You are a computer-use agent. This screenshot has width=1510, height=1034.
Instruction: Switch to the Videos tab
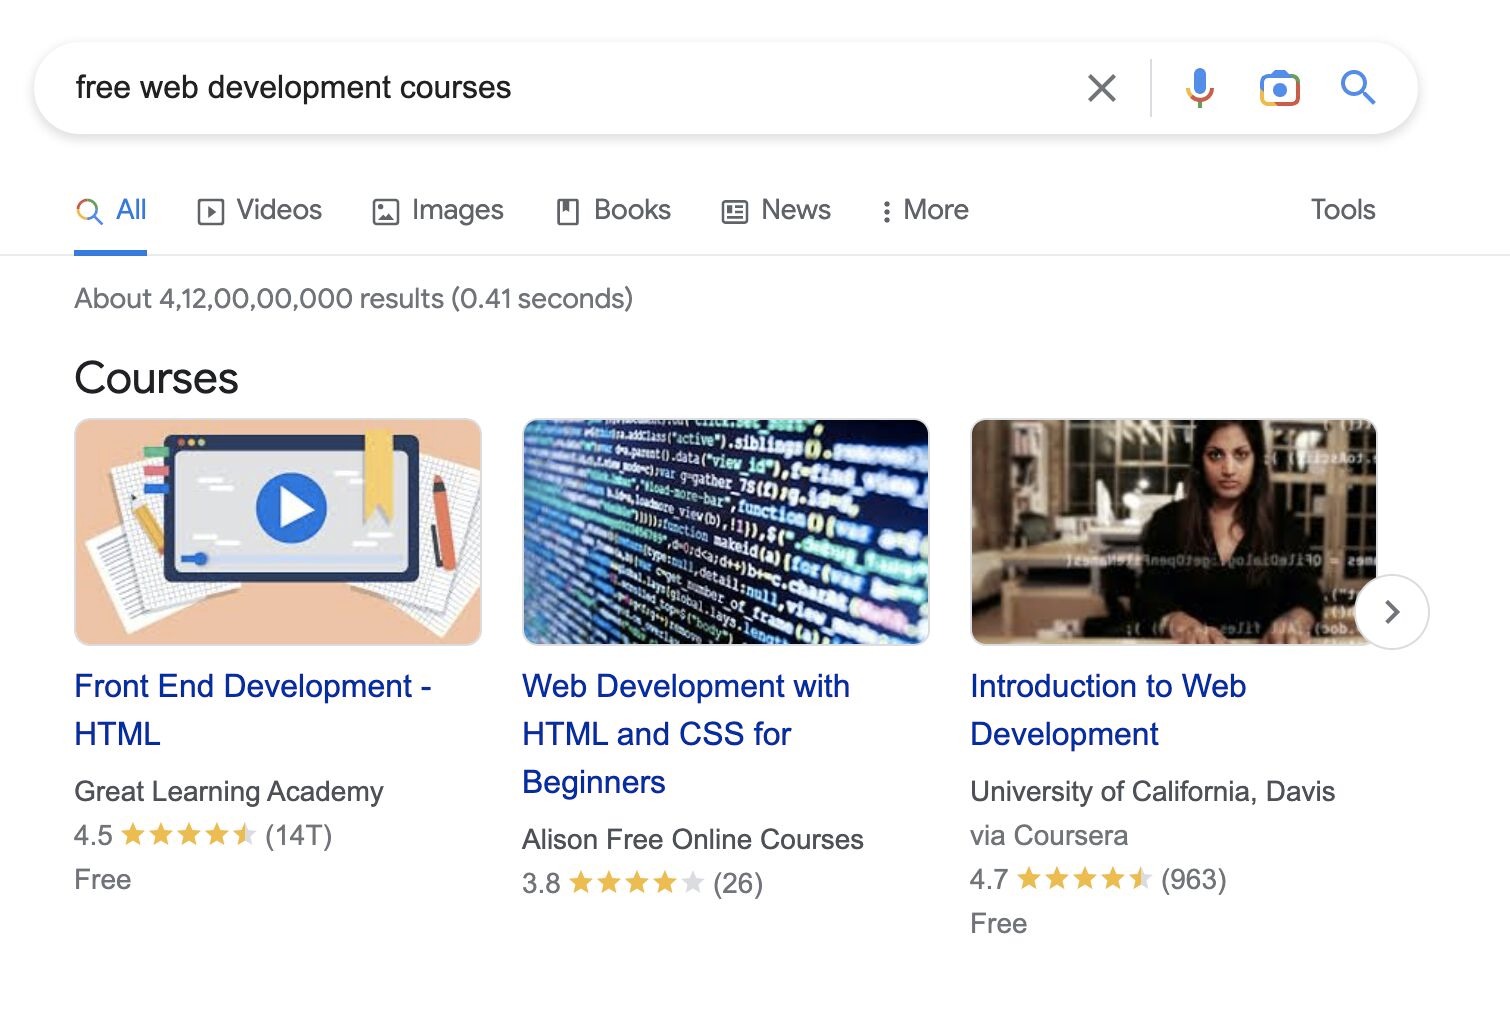click(259, 210)
